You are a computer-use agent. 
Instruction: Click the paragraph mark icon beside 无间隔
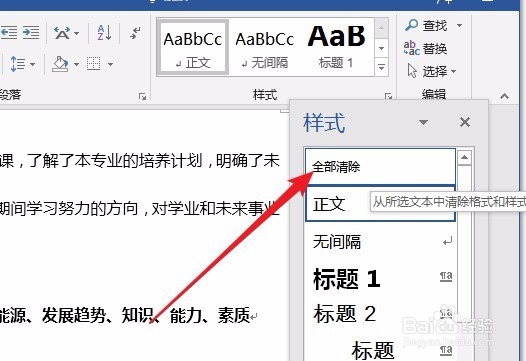(447, 241)
